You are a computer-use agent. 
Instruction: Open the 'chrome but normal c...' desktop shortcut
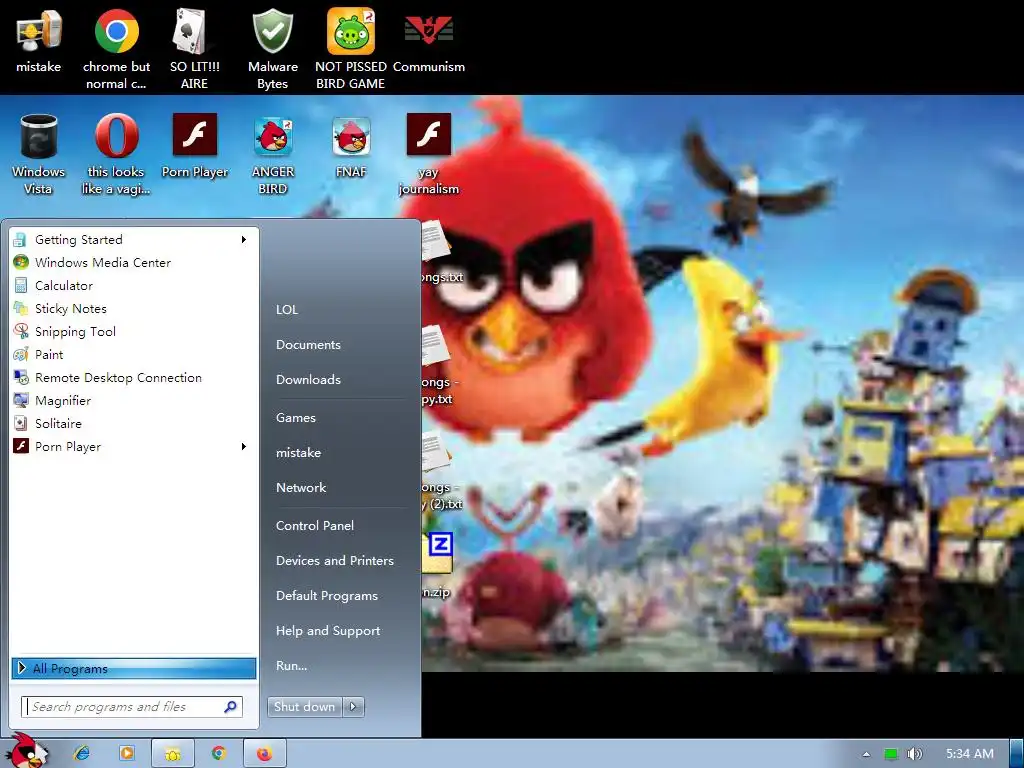116,50
